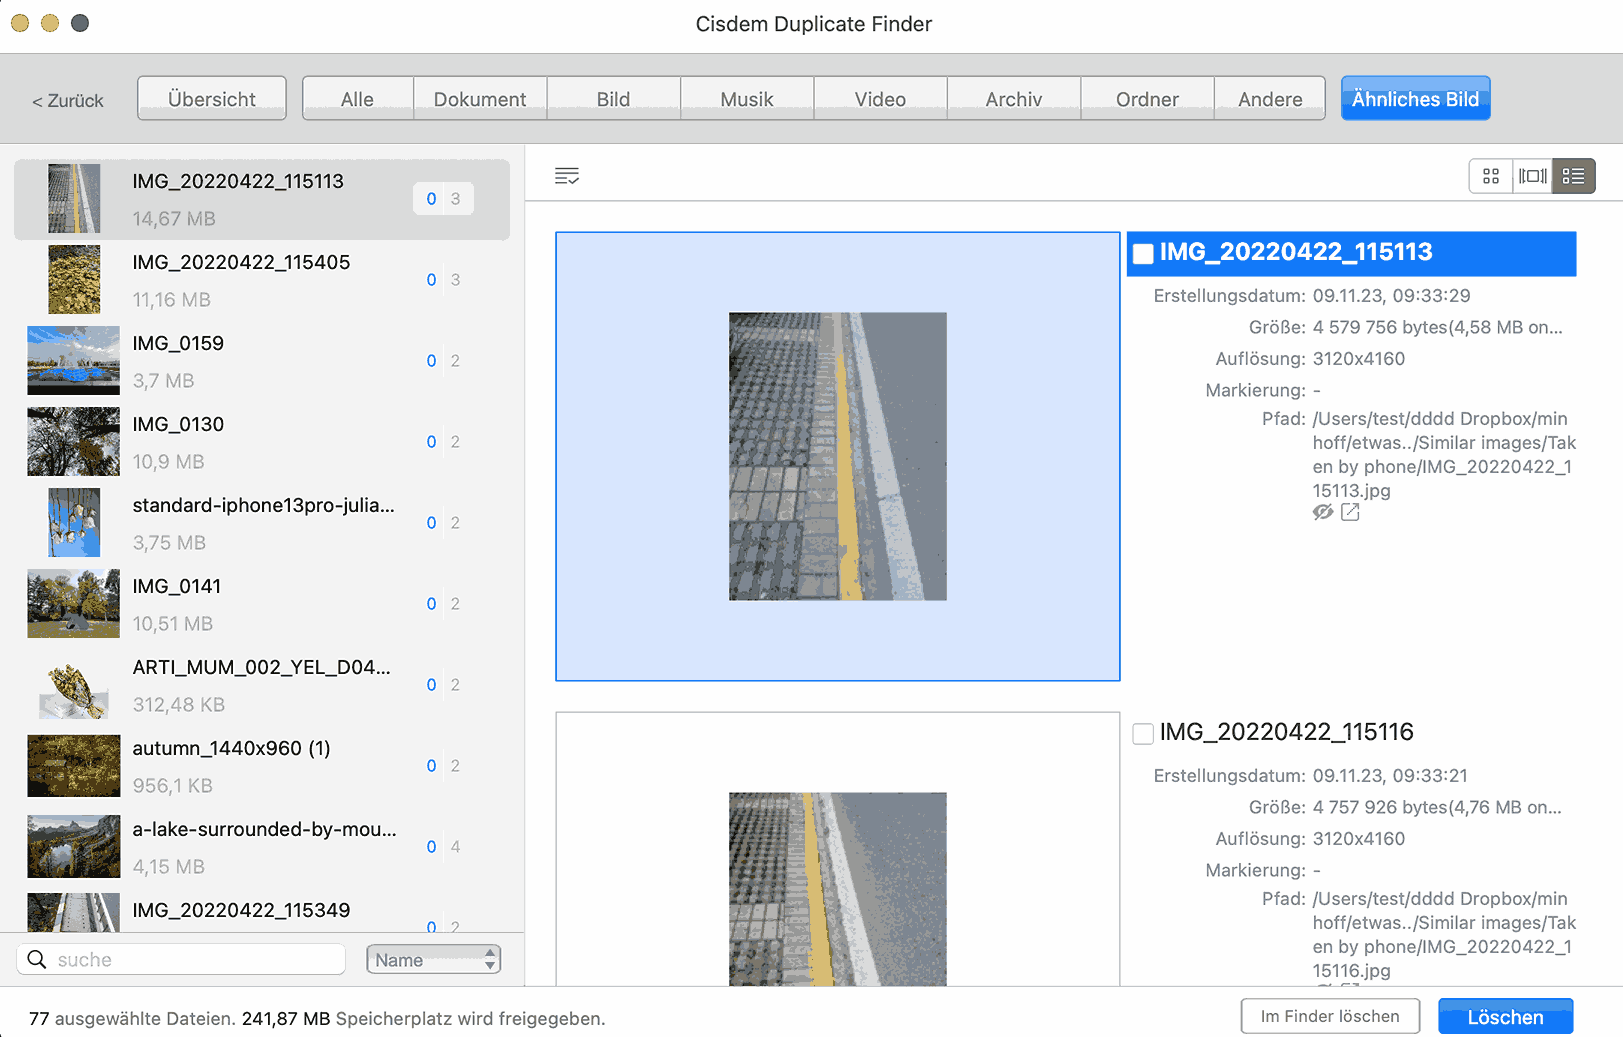This screenshot has width=1623, height=1037.
Task: Select the Archiv tab
Action: (x=1014, y=98)
